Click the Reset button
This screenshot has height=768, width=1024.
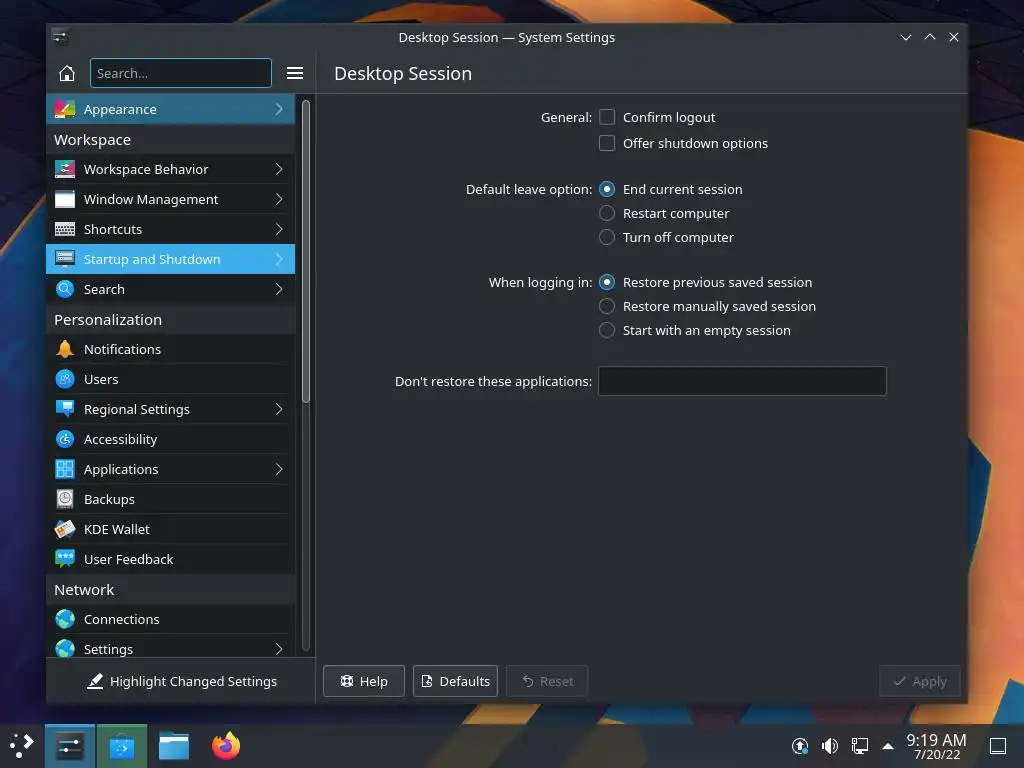coord(547,681)
